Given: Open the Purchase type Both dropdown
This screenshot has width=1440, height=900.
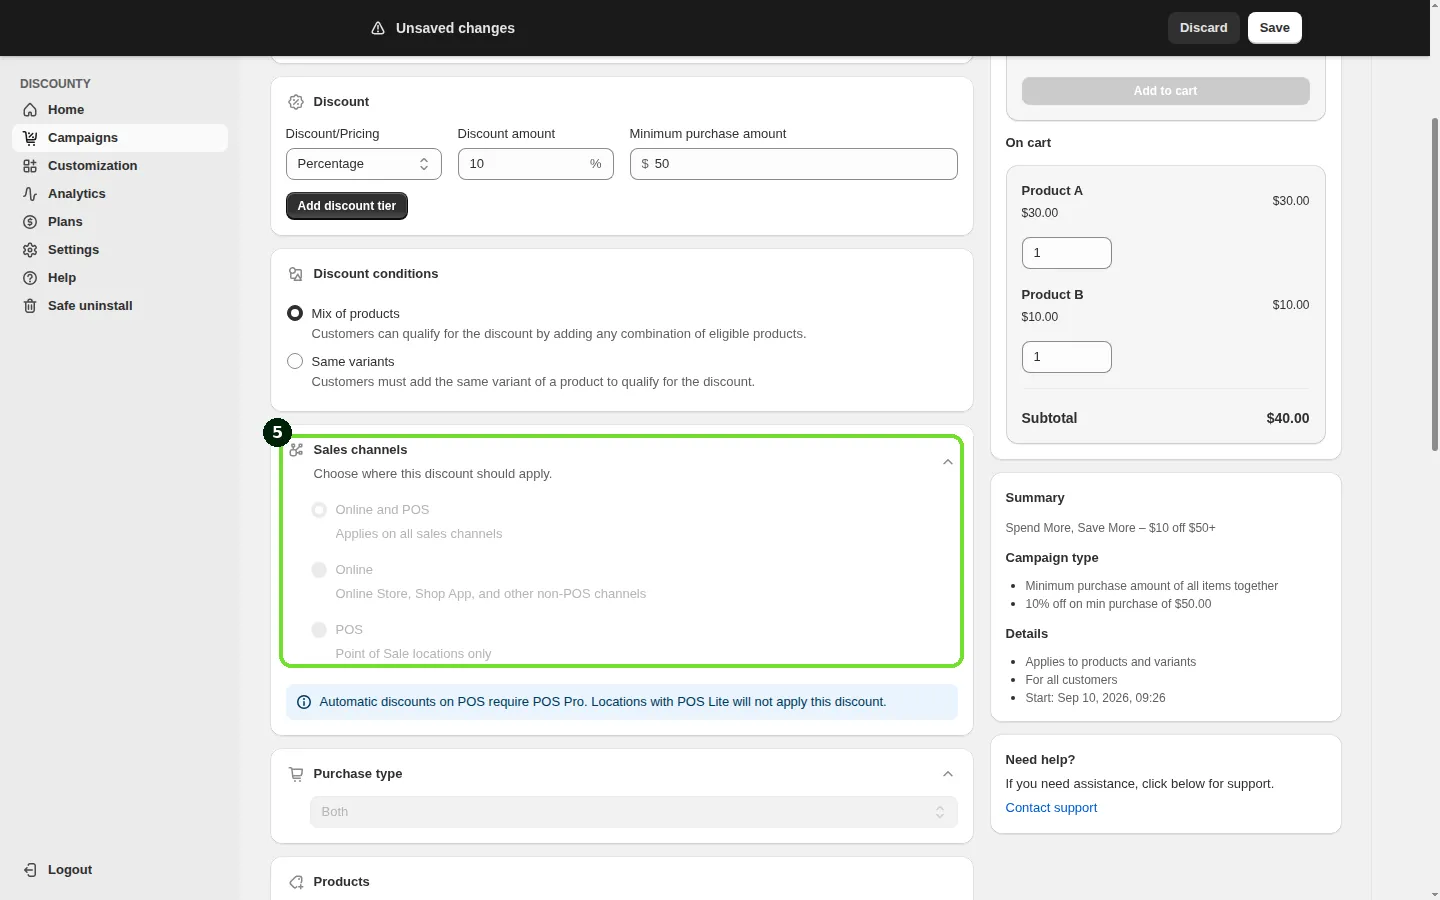Looking at the screenshot, I should pyautogui.click(x=634, y=812).
